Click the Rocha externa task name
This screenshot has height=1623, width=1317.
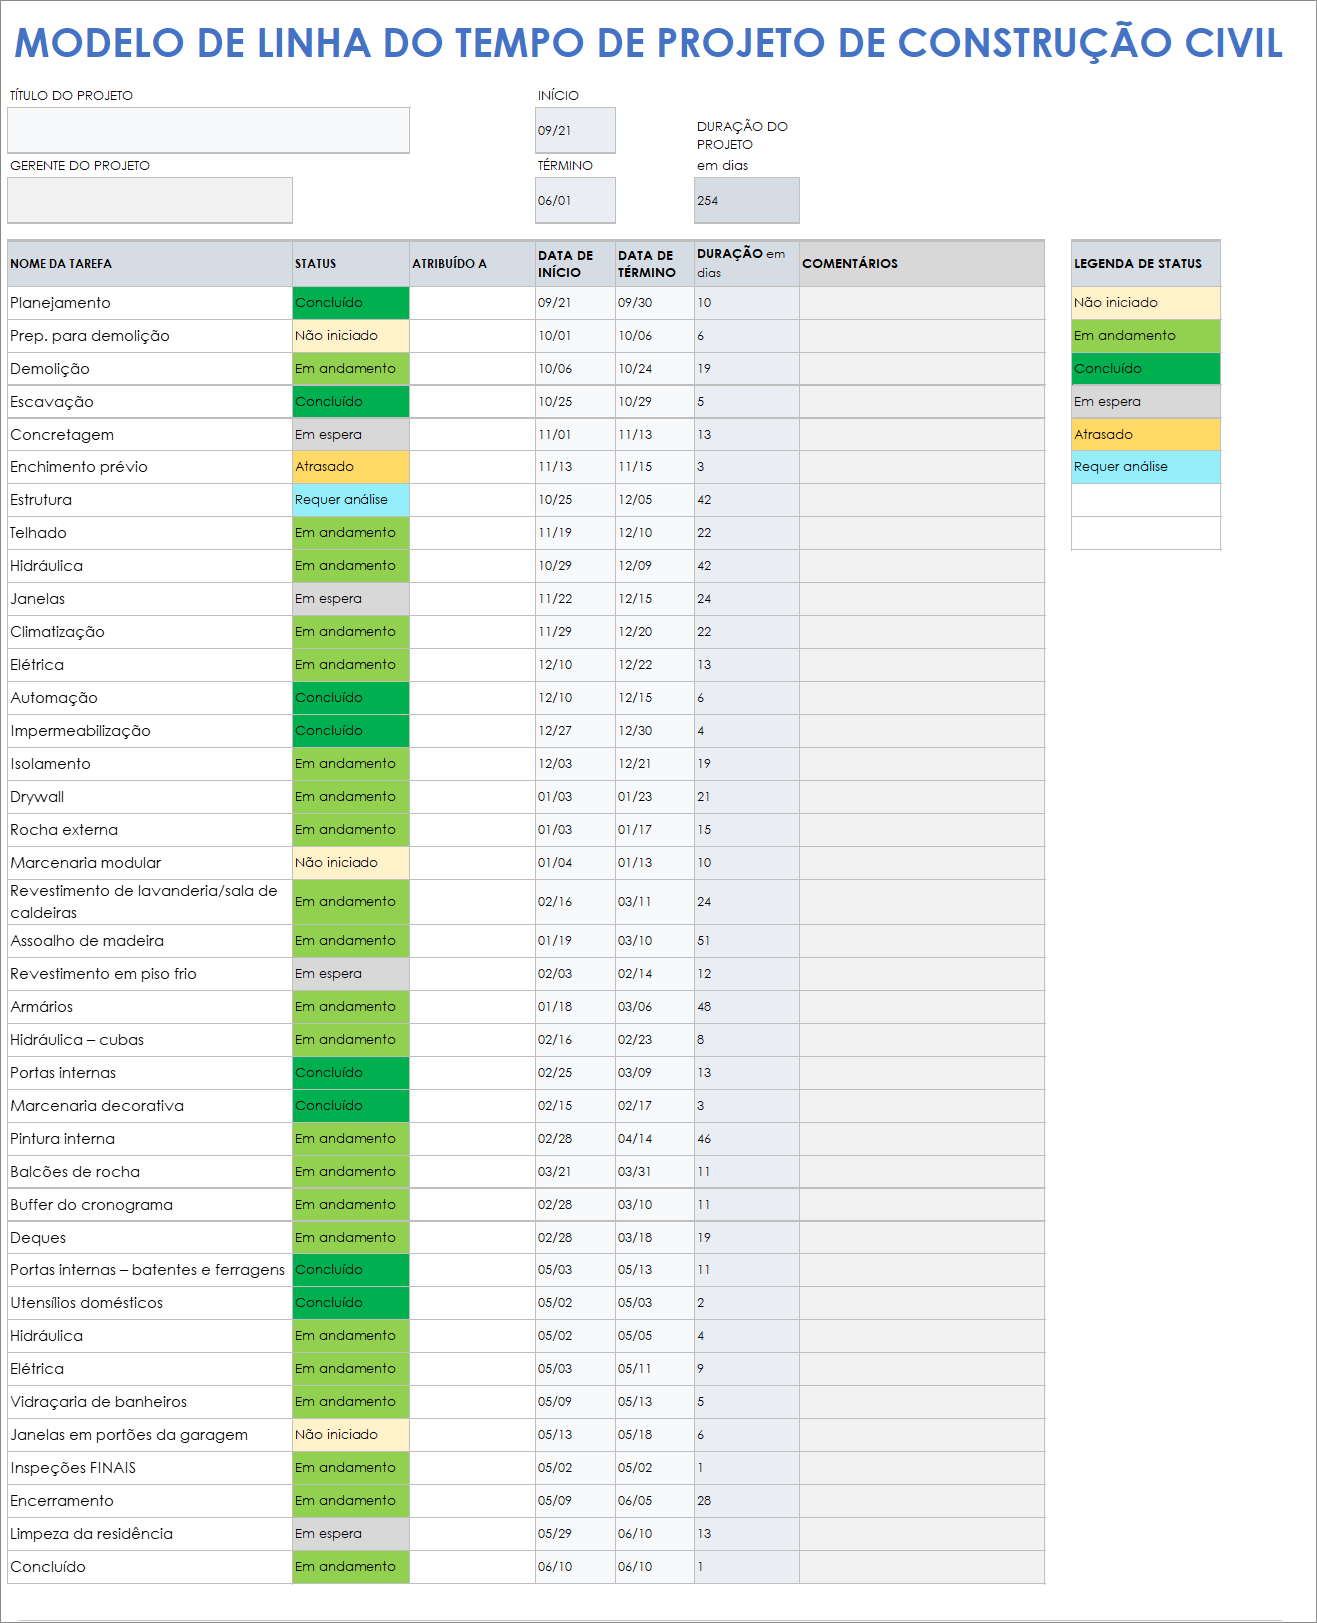(150, 830)
